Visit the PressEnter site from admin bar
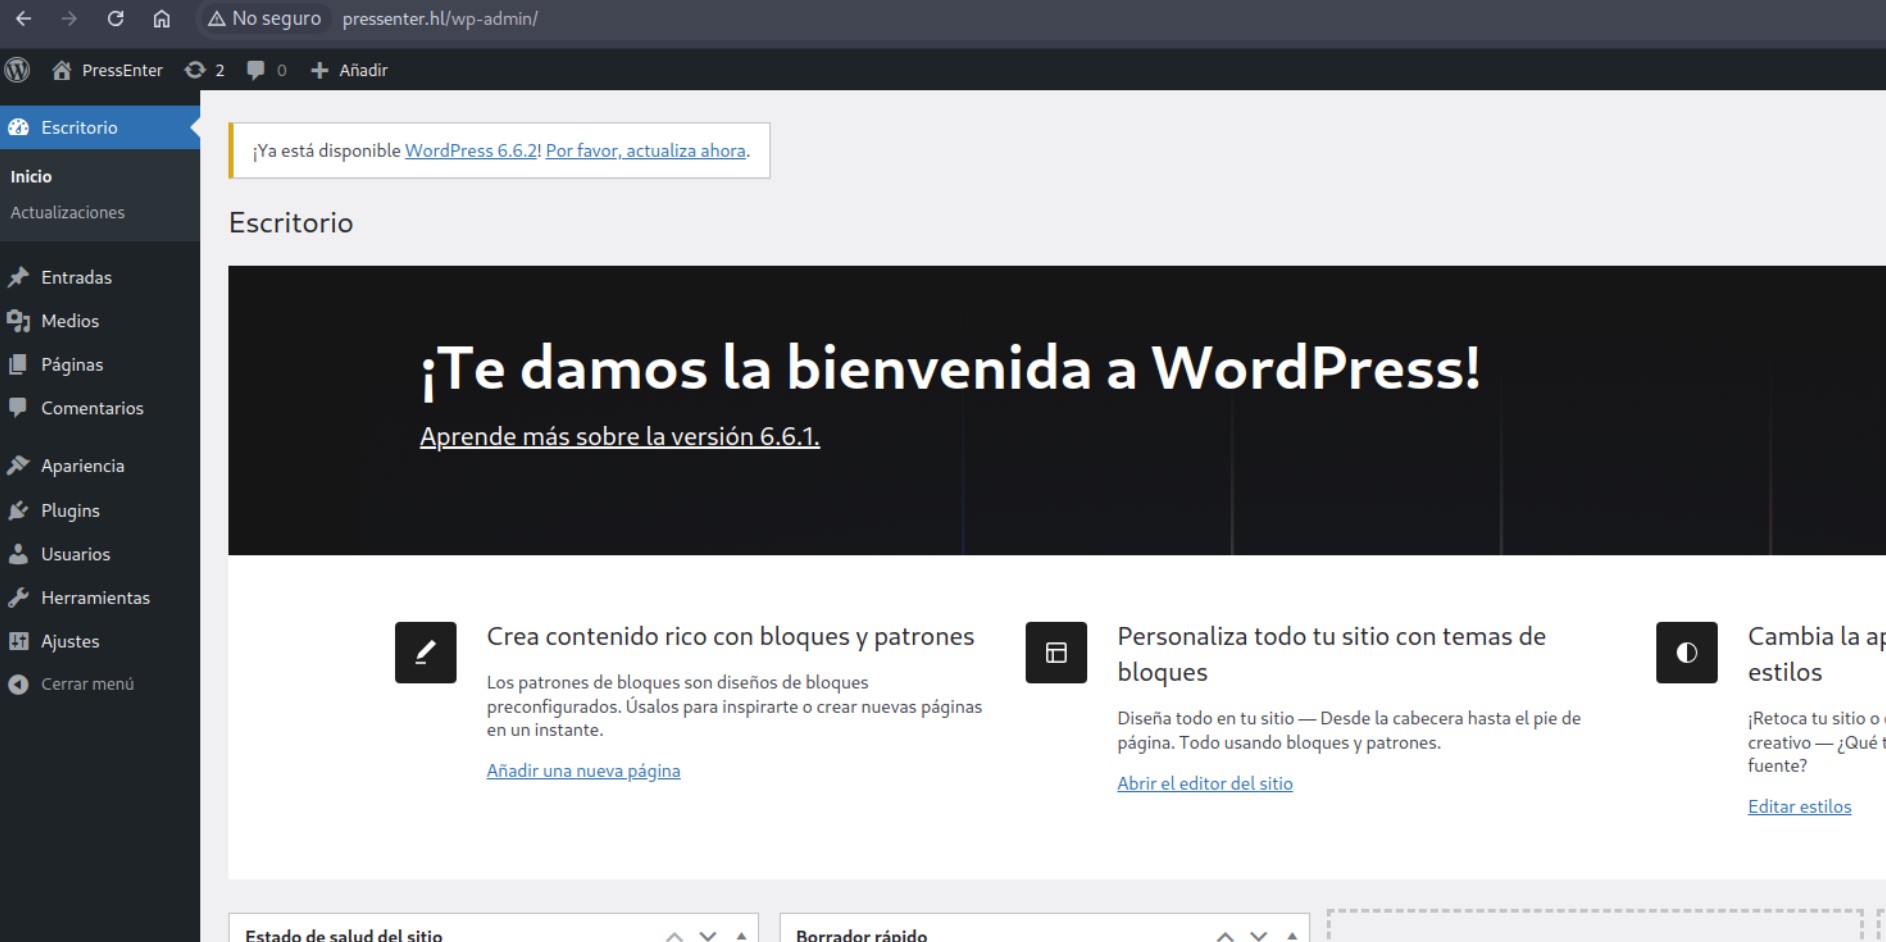The height and width of the screenshot is (942, 1886). (x=107, y=70)
